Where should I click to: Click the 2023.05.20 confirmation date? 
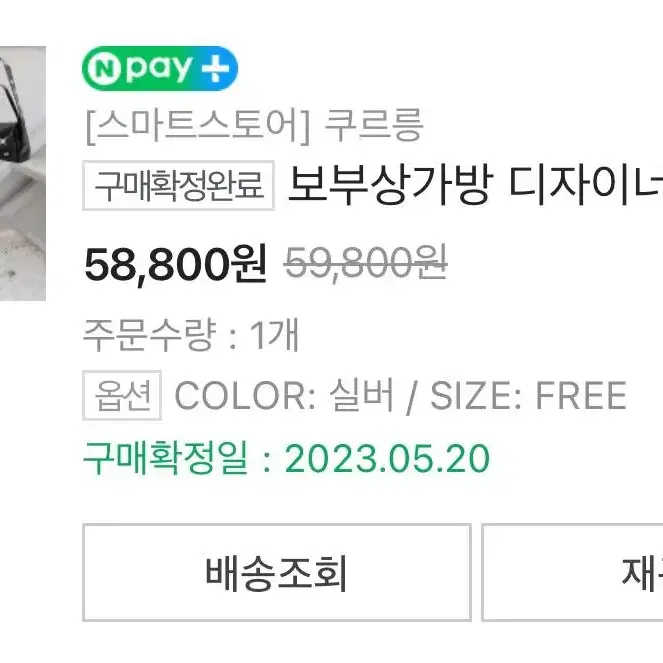(x=387, y=459)
